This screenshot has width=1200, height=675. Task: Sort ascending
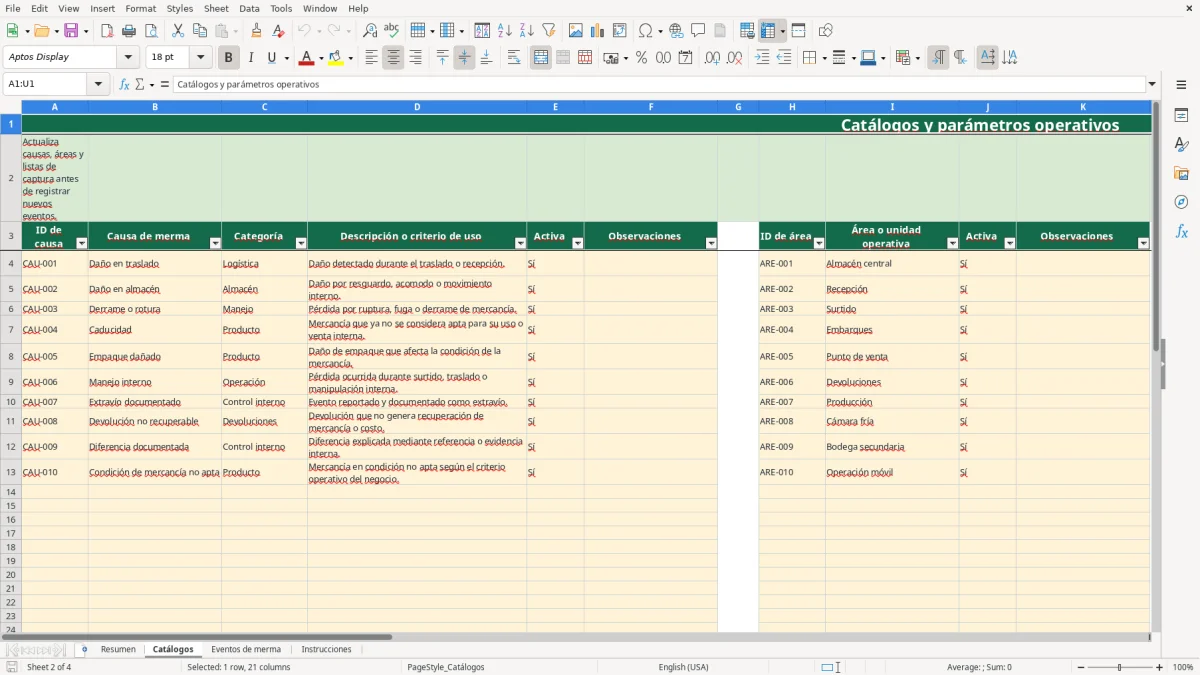505,31
